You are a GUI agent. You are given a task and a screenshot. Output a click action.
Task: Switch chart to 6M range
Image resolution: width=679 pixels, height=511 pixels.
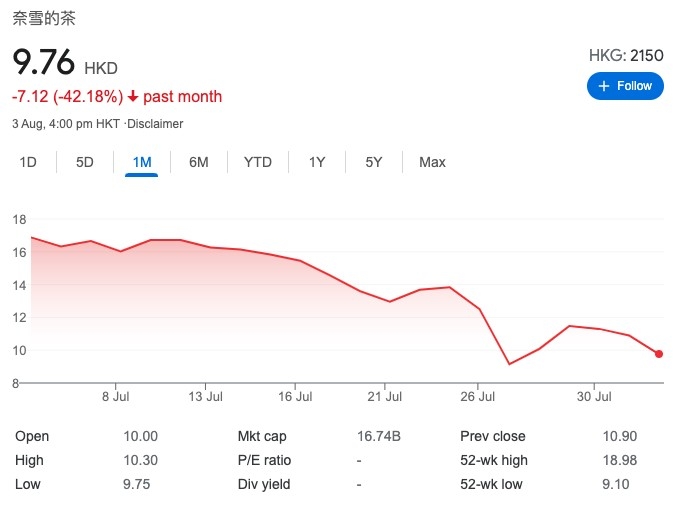(199, 162)
